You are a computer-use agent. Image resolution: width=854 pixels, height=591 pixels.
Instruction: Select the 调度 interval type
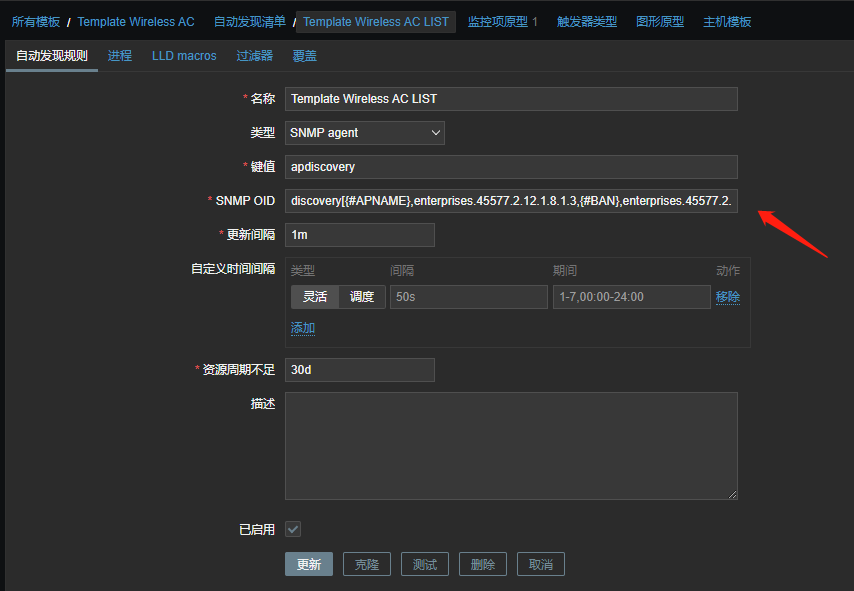coord(362,297)
